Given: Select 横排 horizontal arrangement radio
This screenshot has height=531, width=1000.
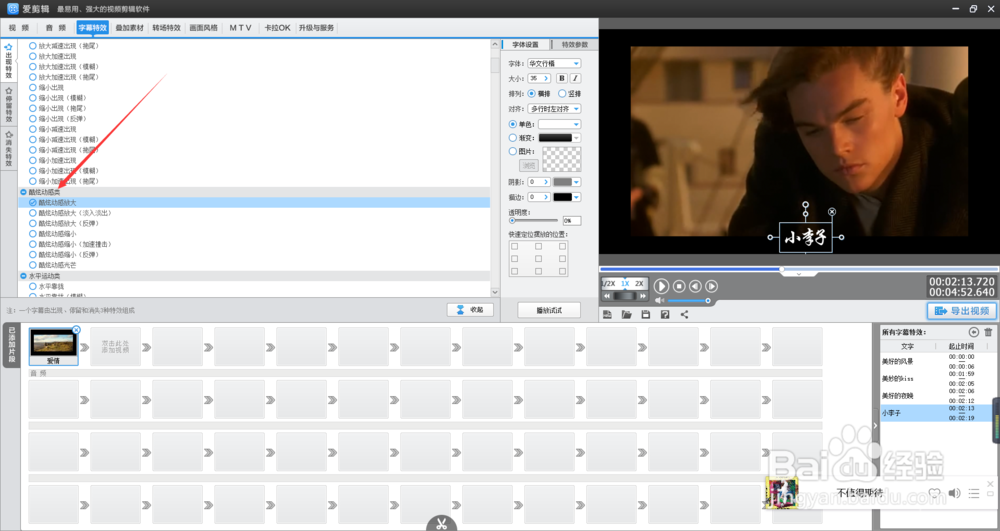Looking at the screenshot, I should click(531, 94).
